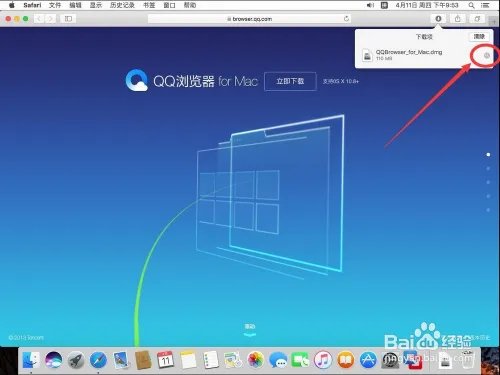Click the 清除 button in downloads popover

479,36
